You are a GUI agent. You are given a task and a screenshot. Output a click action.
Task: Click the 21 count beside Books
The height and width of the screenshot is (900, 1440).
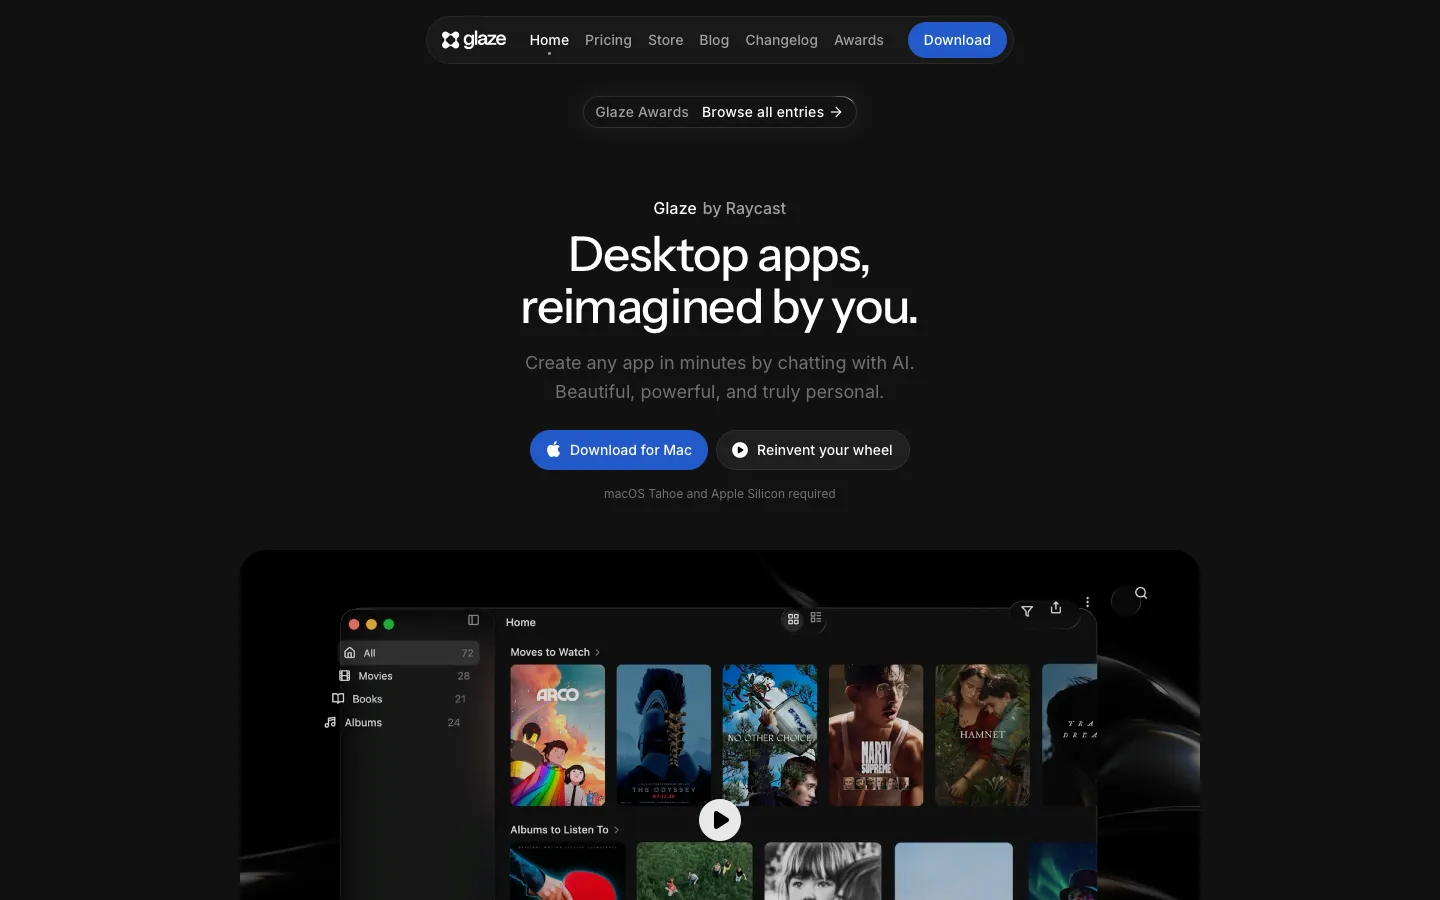tap(460, 699)
